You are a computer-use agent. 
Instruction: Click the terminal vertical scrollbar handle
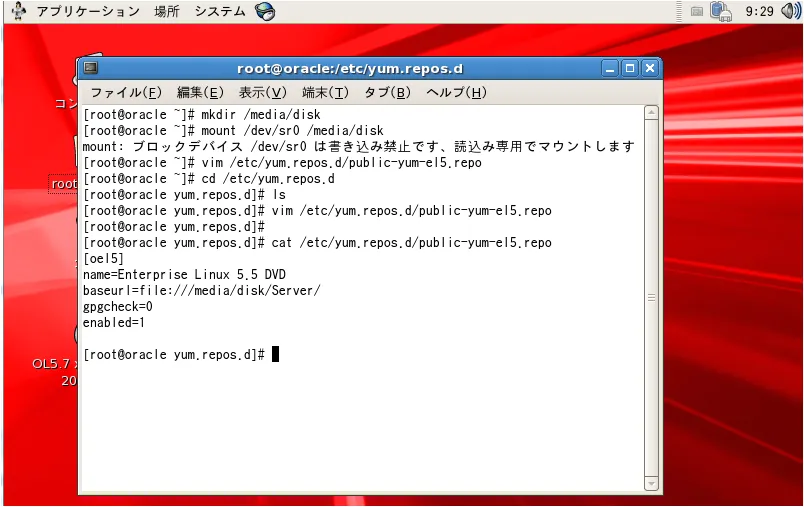click(x=651, y=298)
